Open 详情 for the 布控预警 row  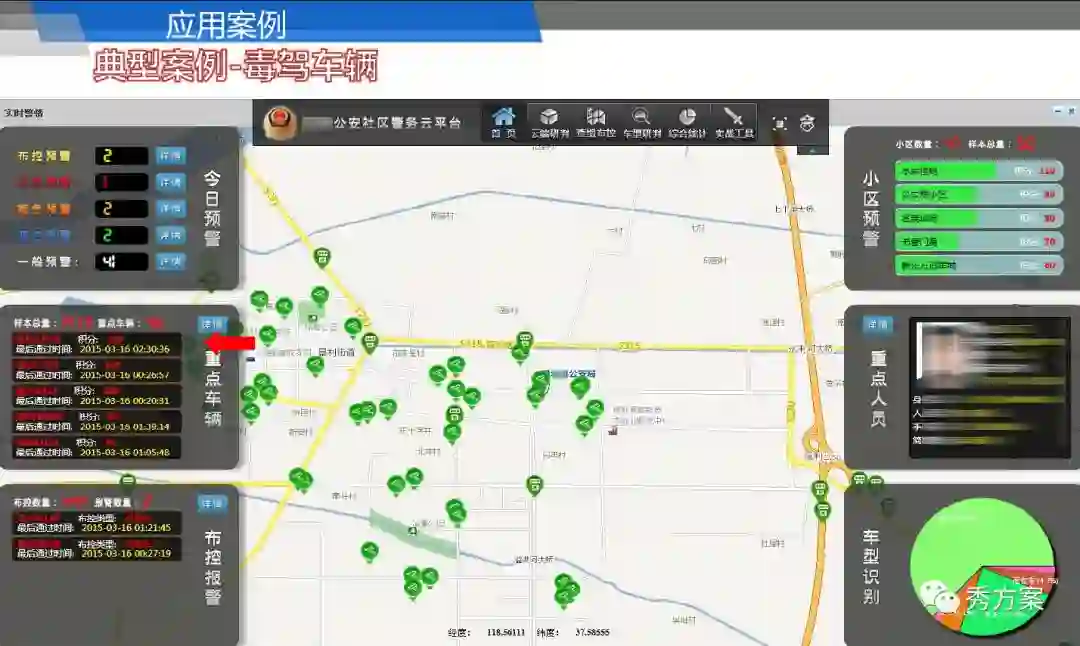[x=170, y=156]
